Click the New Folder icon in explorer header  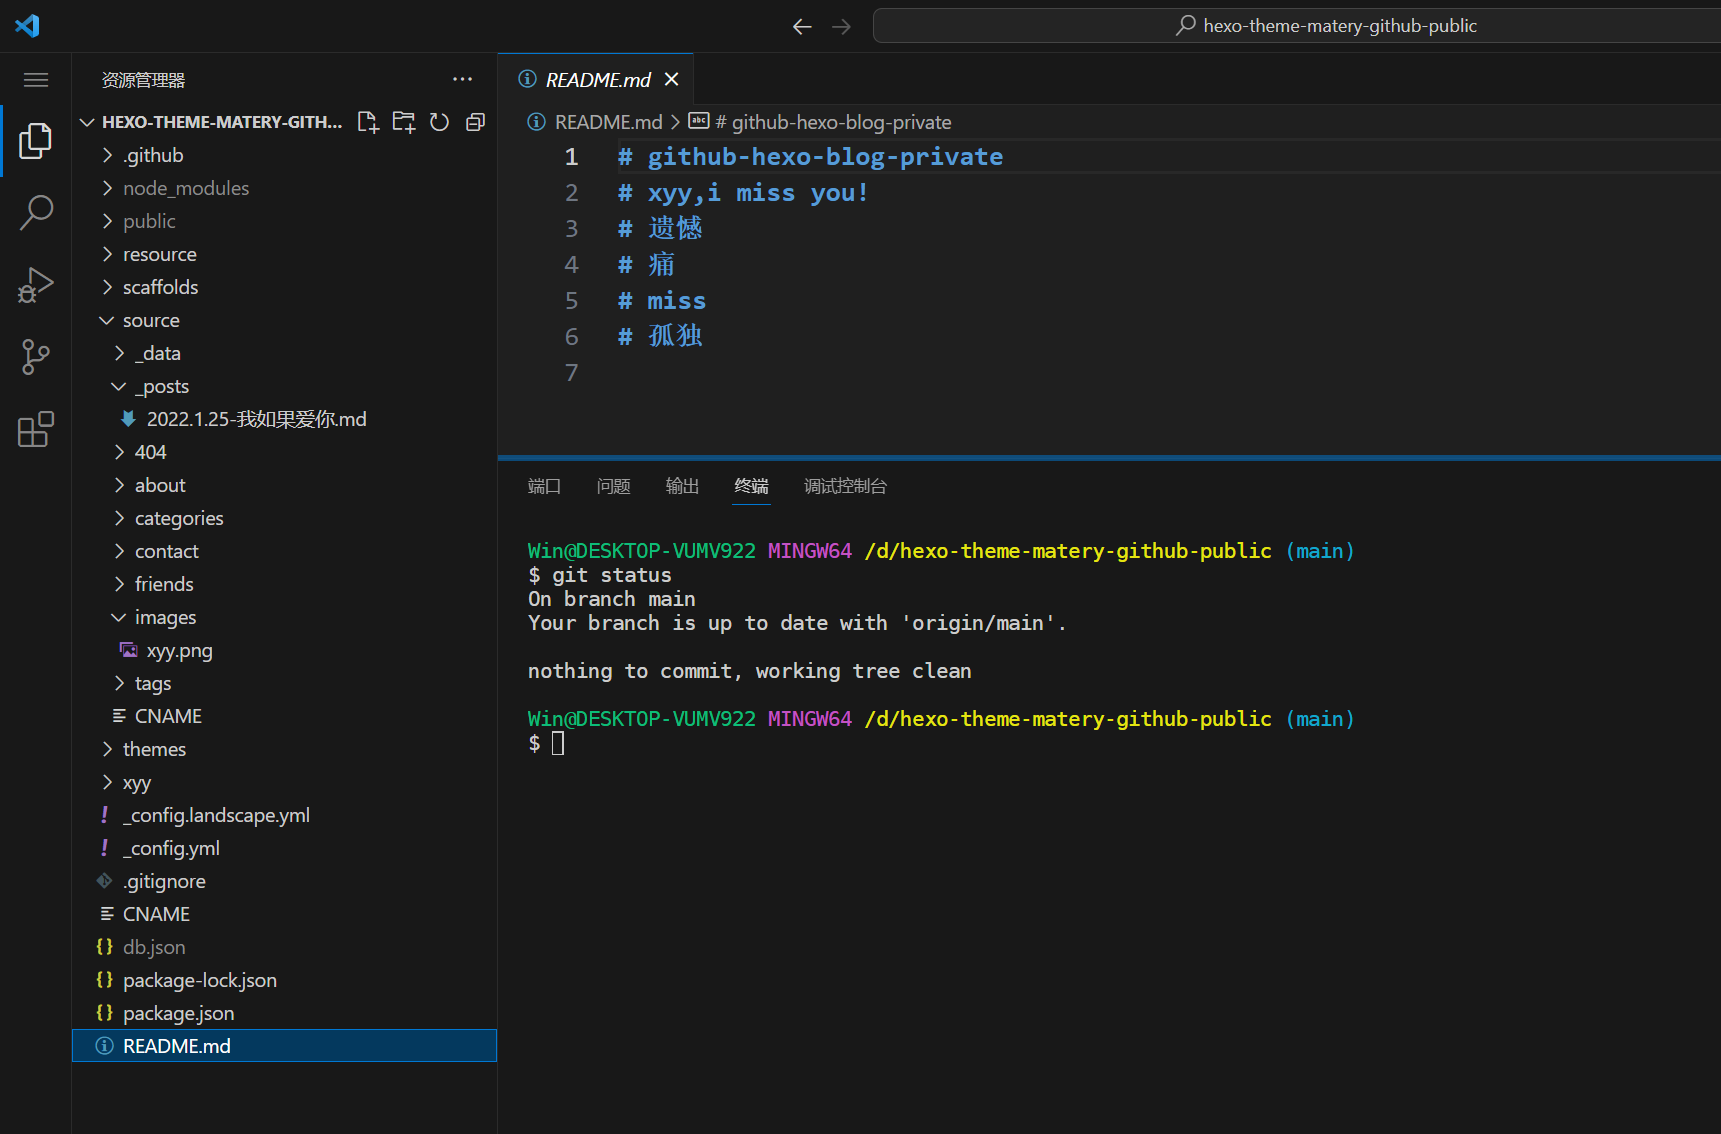tap(404, 122)
